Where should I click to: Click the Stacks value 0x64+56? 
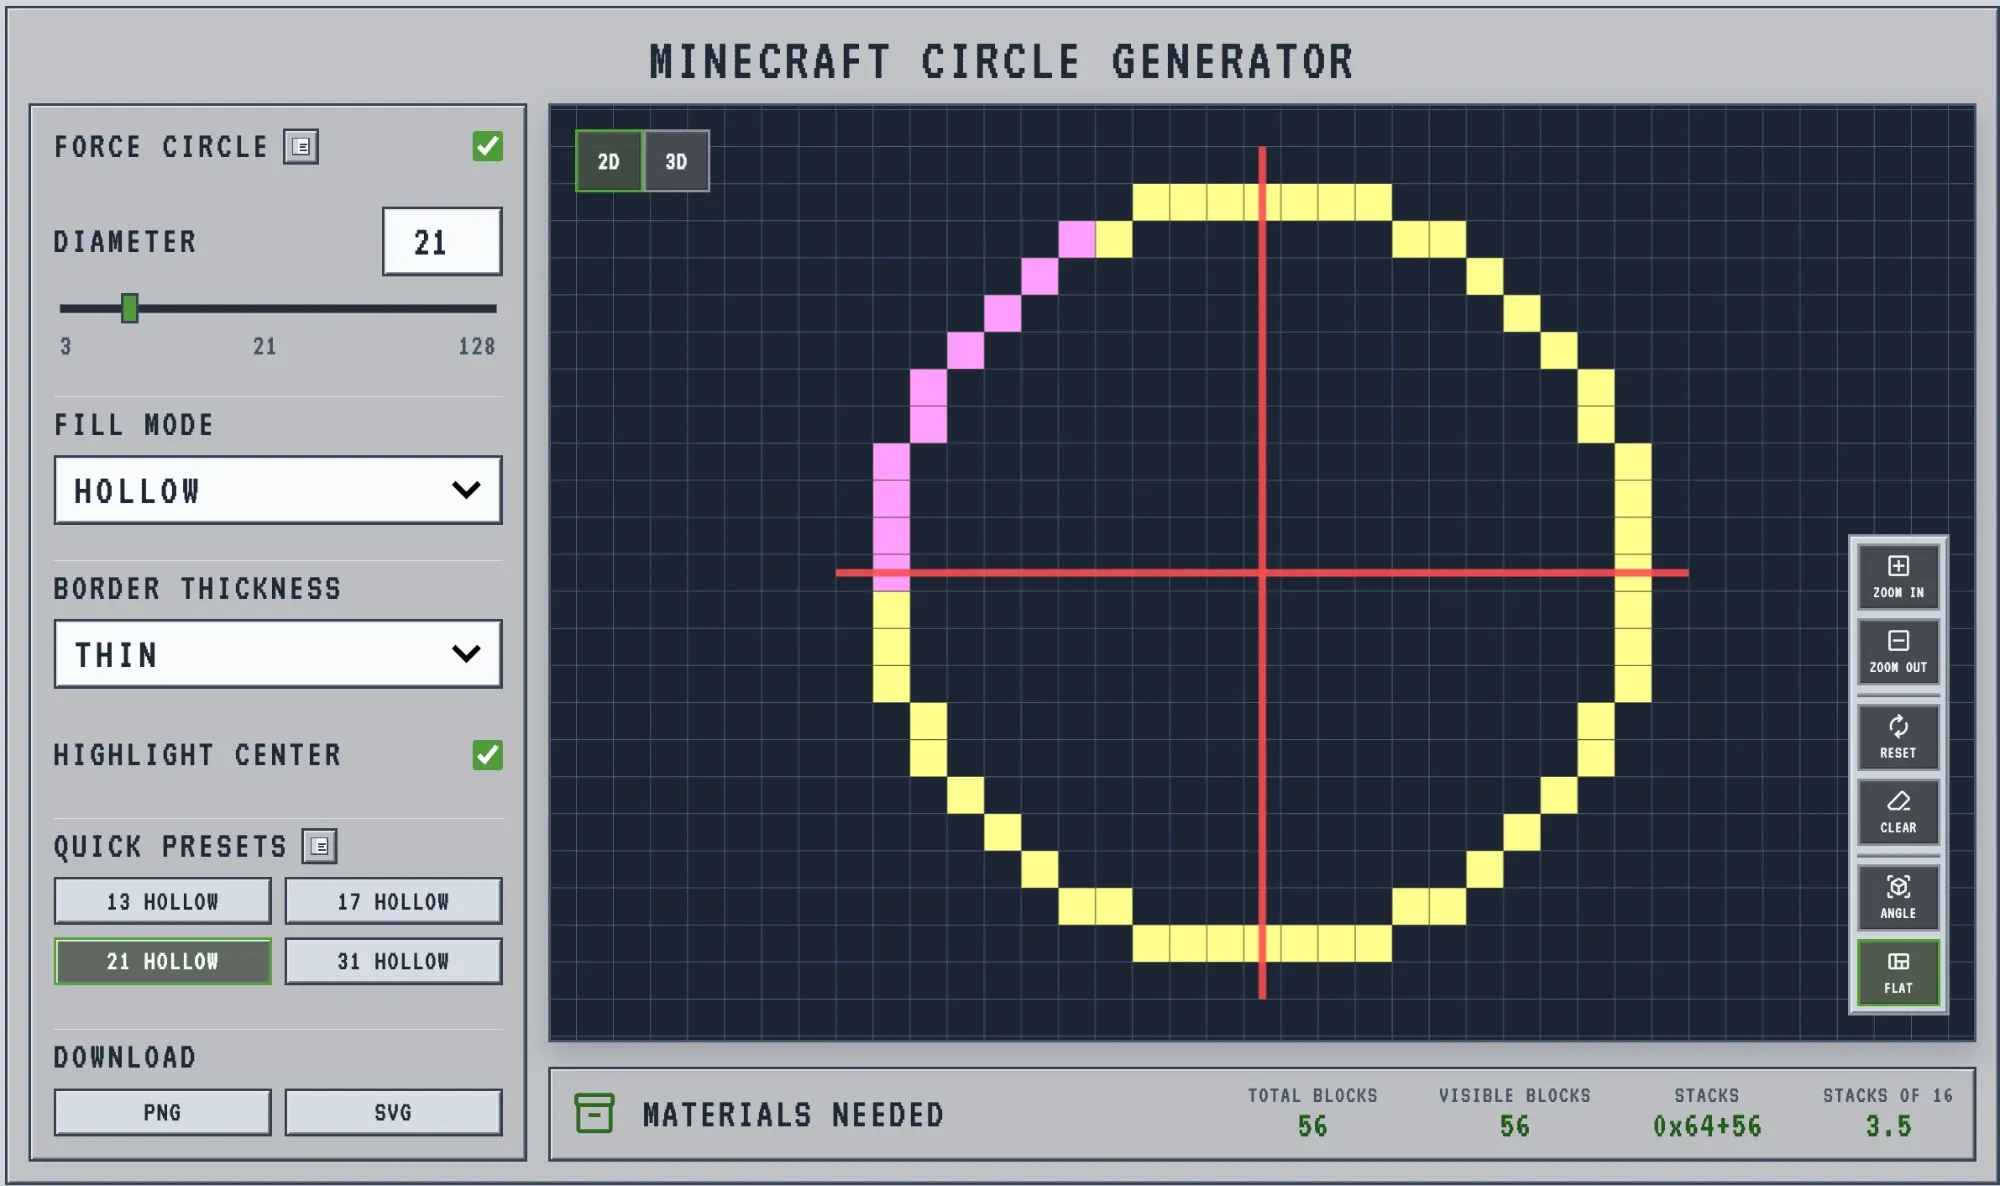click(1707, 1127)
